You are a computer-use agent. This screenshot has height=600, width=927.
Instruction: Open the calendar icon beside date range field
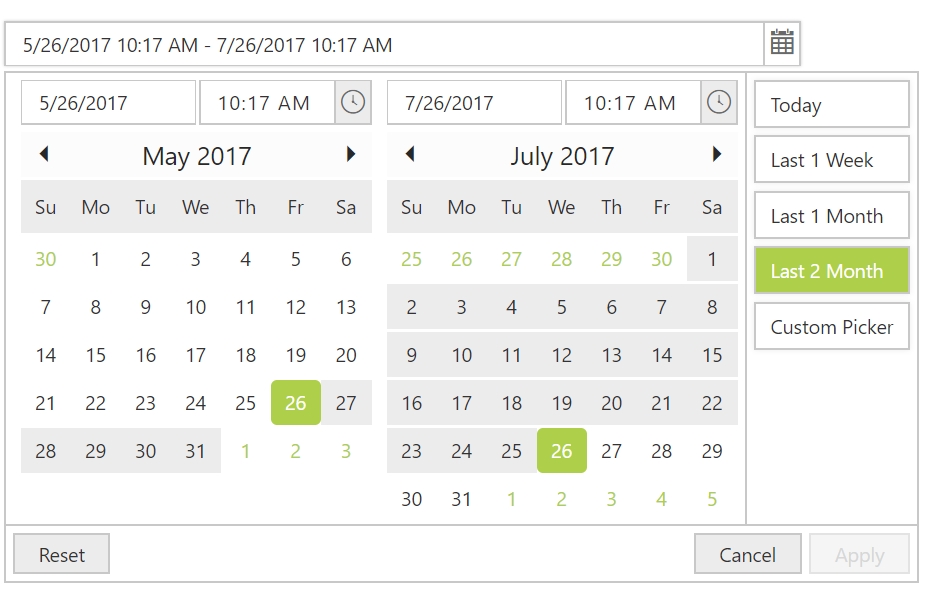pos(782,43)
